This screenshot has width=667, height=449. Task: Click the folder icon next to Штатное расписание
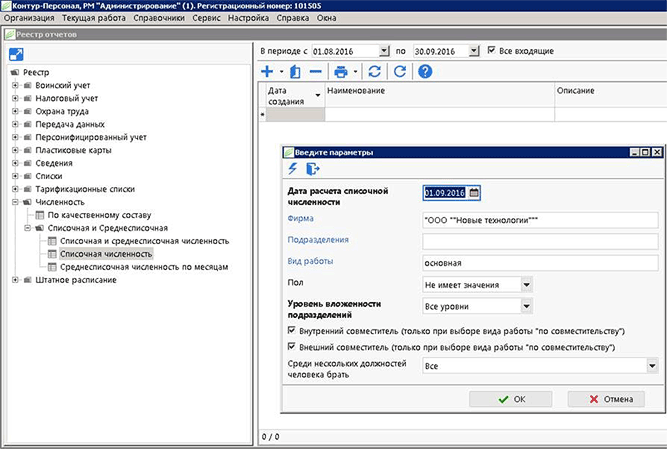tap(28, 280)
